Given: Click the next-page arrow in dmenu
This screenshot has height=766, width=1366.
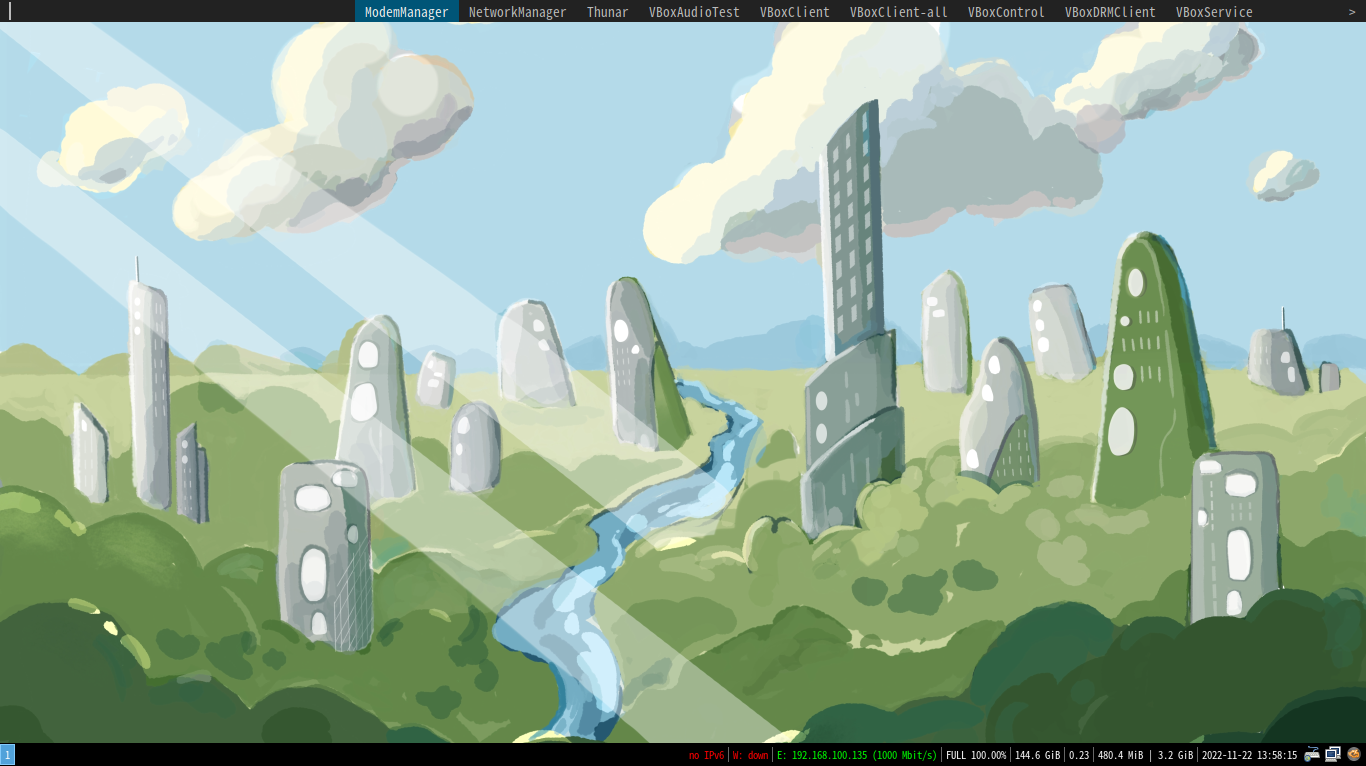Looking at the screenshot, I should (1352, 12).
